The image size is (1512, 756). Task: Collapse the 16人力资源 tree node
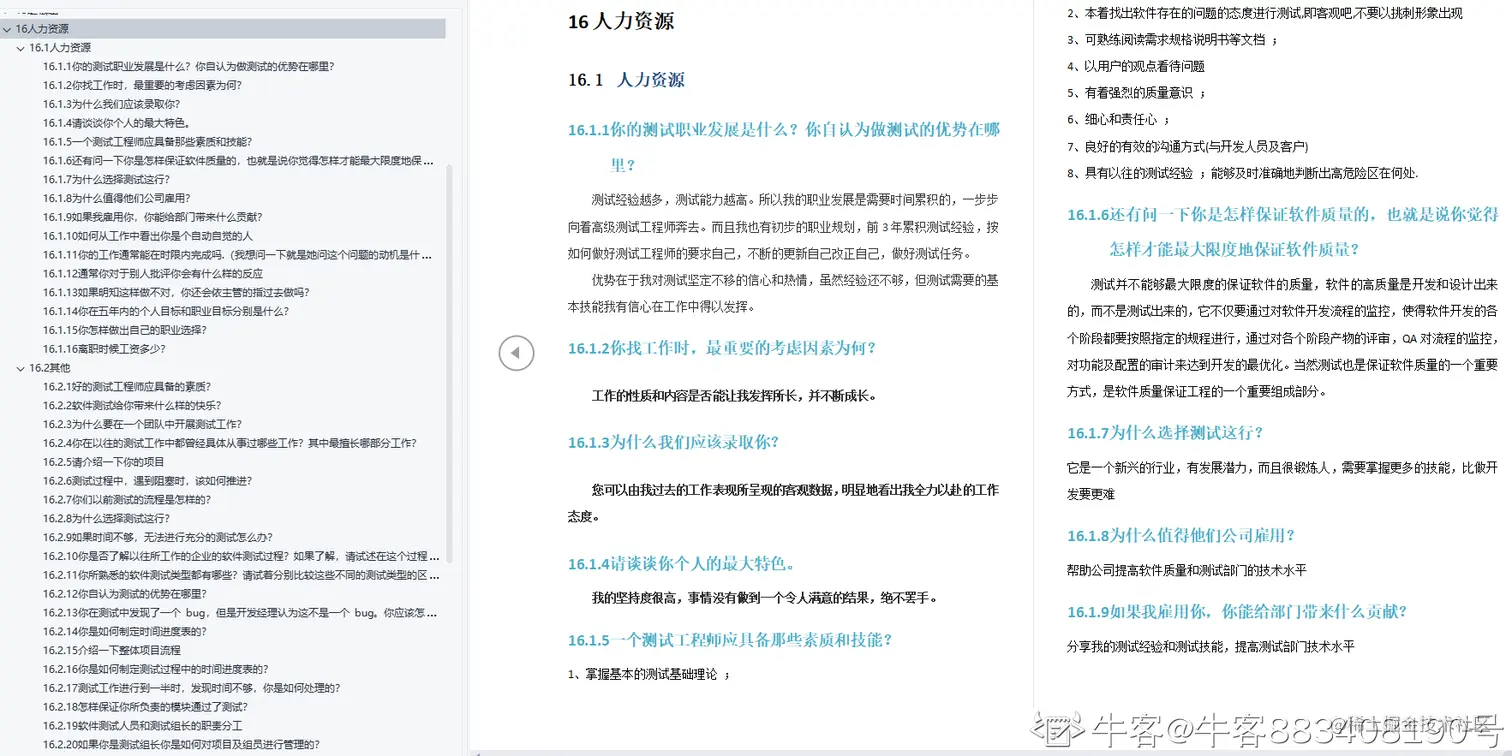[8, 28]
